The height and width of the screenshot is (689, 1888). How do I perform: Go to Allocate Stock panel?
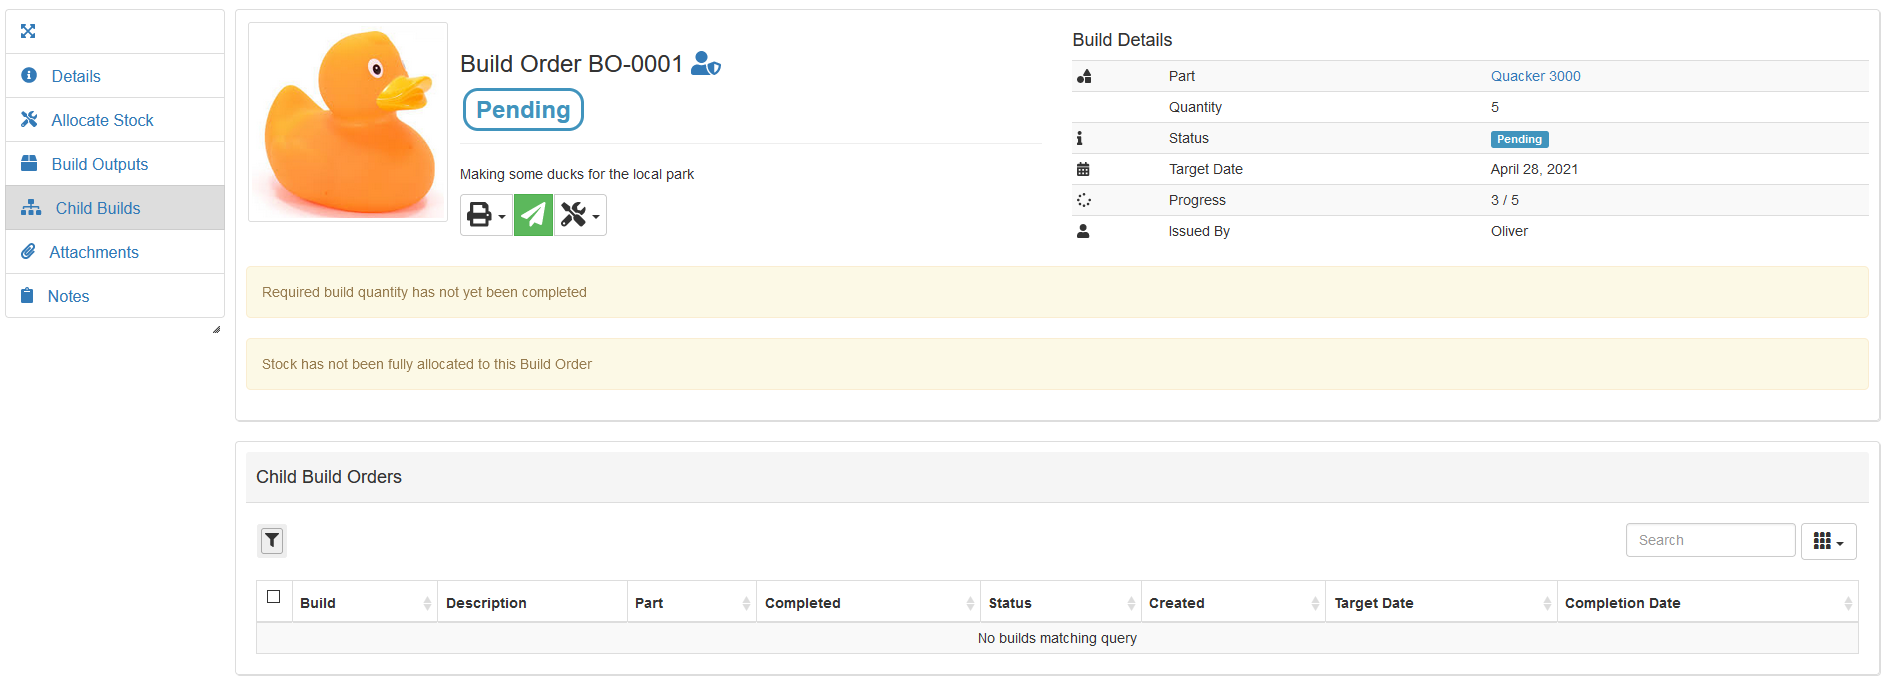(102, 120)
